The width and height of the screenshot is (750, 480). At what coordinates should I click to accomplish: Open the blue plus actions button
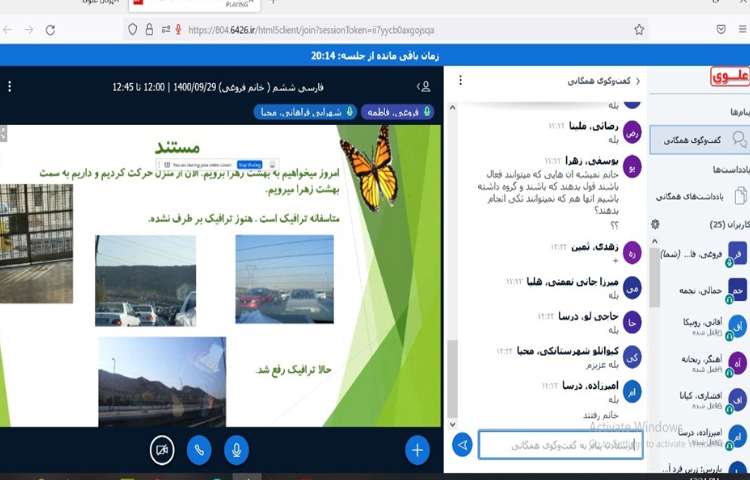tap(417, 450)
